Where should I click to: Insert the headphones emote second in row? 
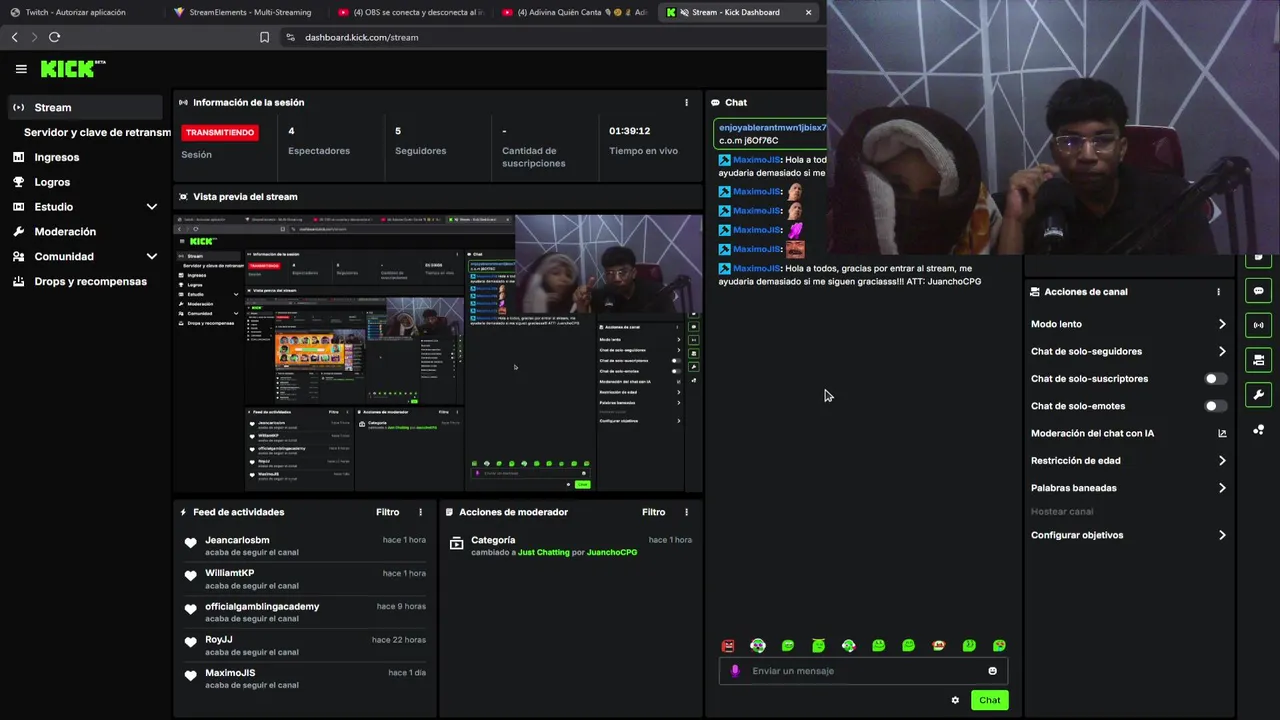coord(758,646)
